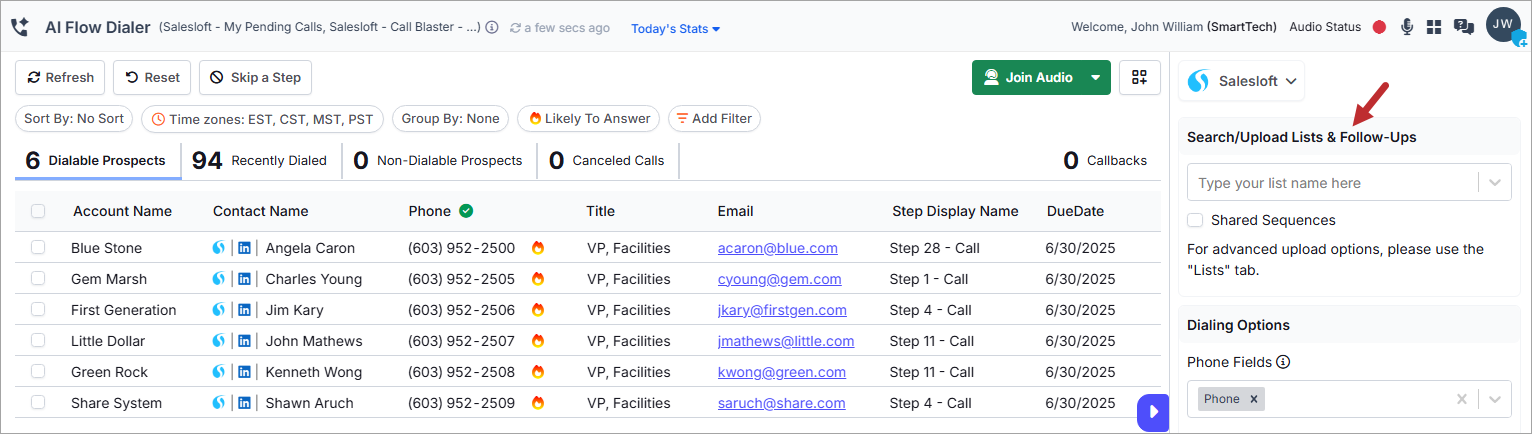1532x434 pixels.
Task: Switch to the Callbacks tab
Action: click(x=1105, y=160)
